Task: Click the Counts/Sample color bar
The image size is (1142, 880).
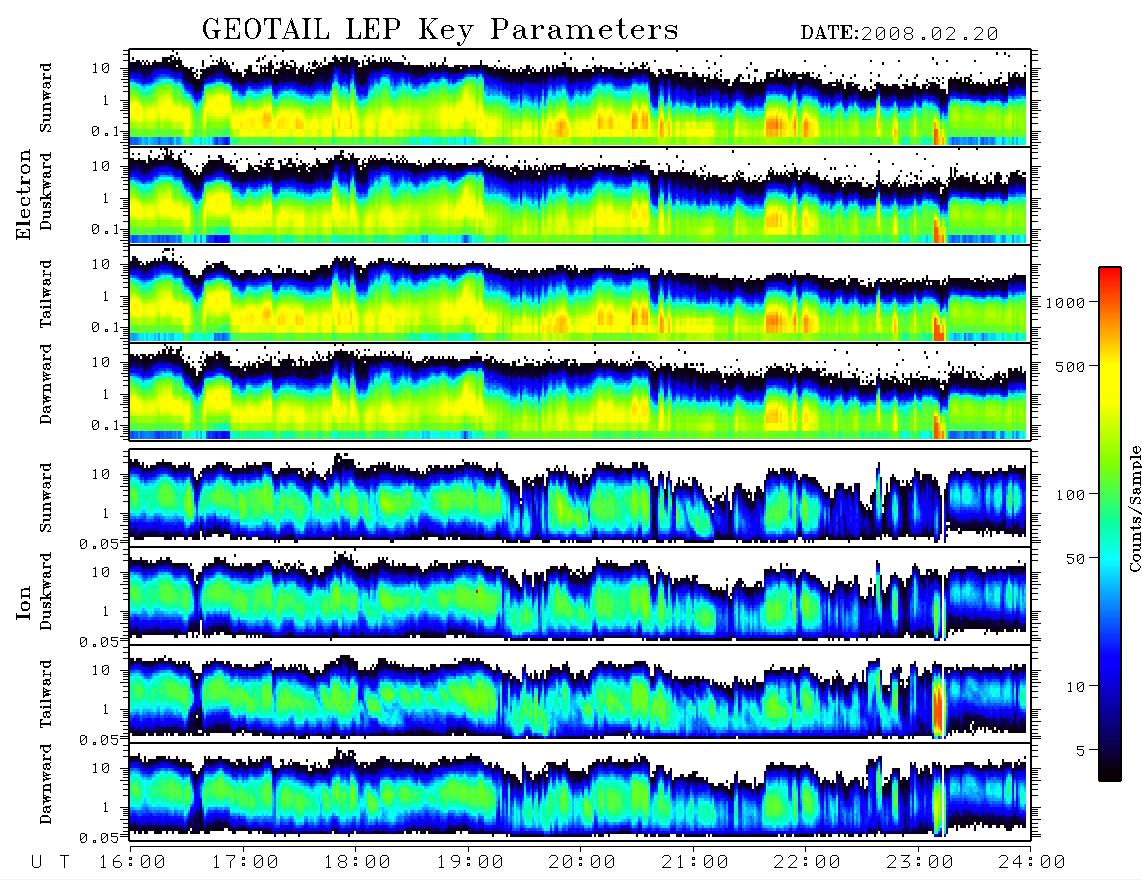Action: click(x=1109, y=524)
